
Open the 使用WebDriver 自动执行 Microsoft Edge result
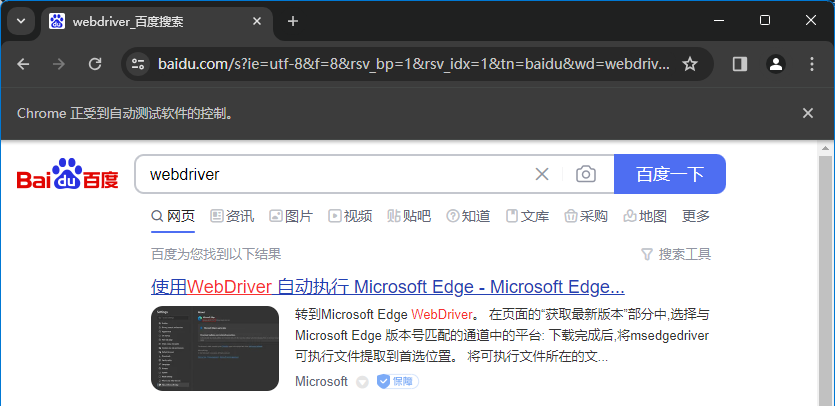388,287
